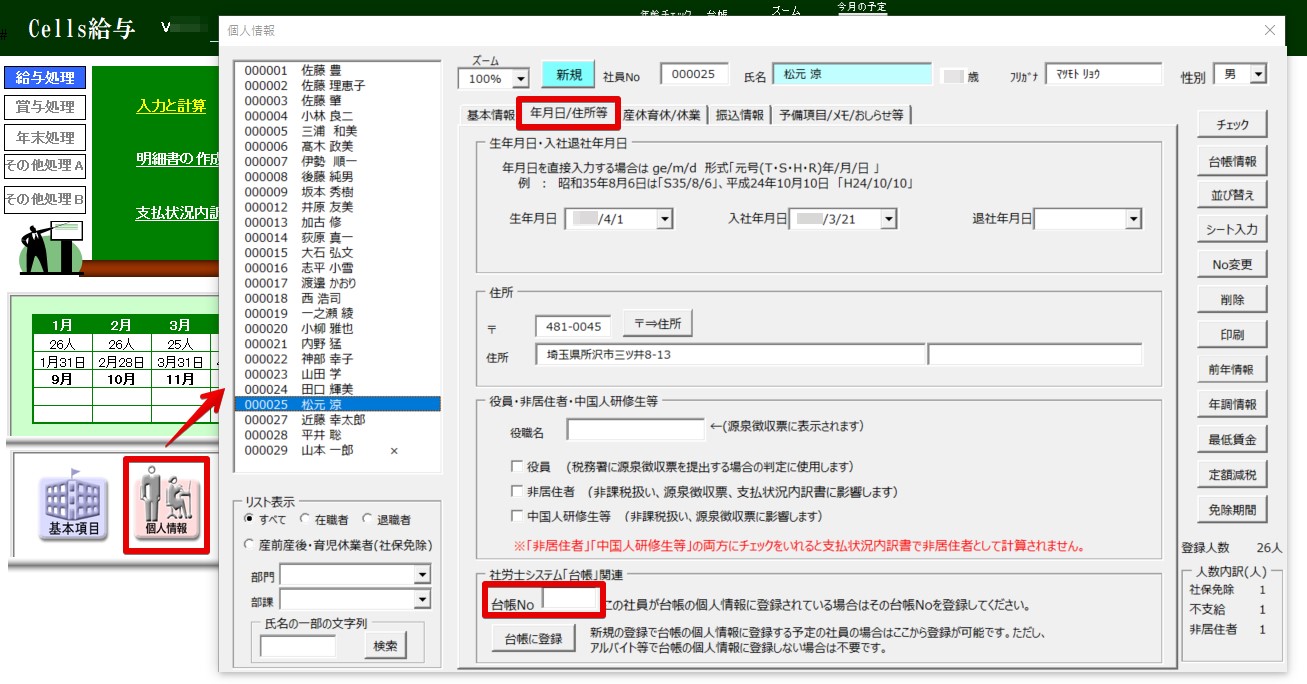Screen dimensions: 1307x684
Task: Check the 役員 checkbox
Action: 517,467
